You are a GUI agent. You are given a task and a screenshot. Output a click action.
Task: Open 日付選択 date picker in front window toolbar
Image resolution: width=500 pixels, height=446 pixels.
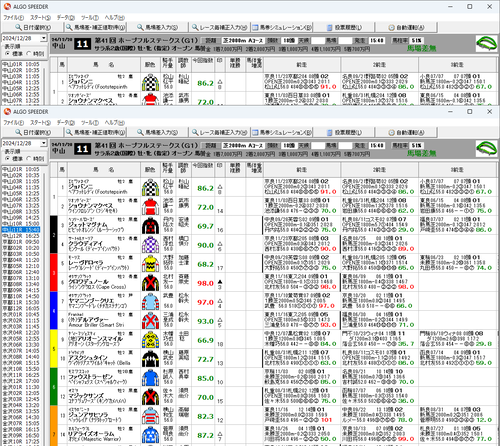[x=33, y=132]
